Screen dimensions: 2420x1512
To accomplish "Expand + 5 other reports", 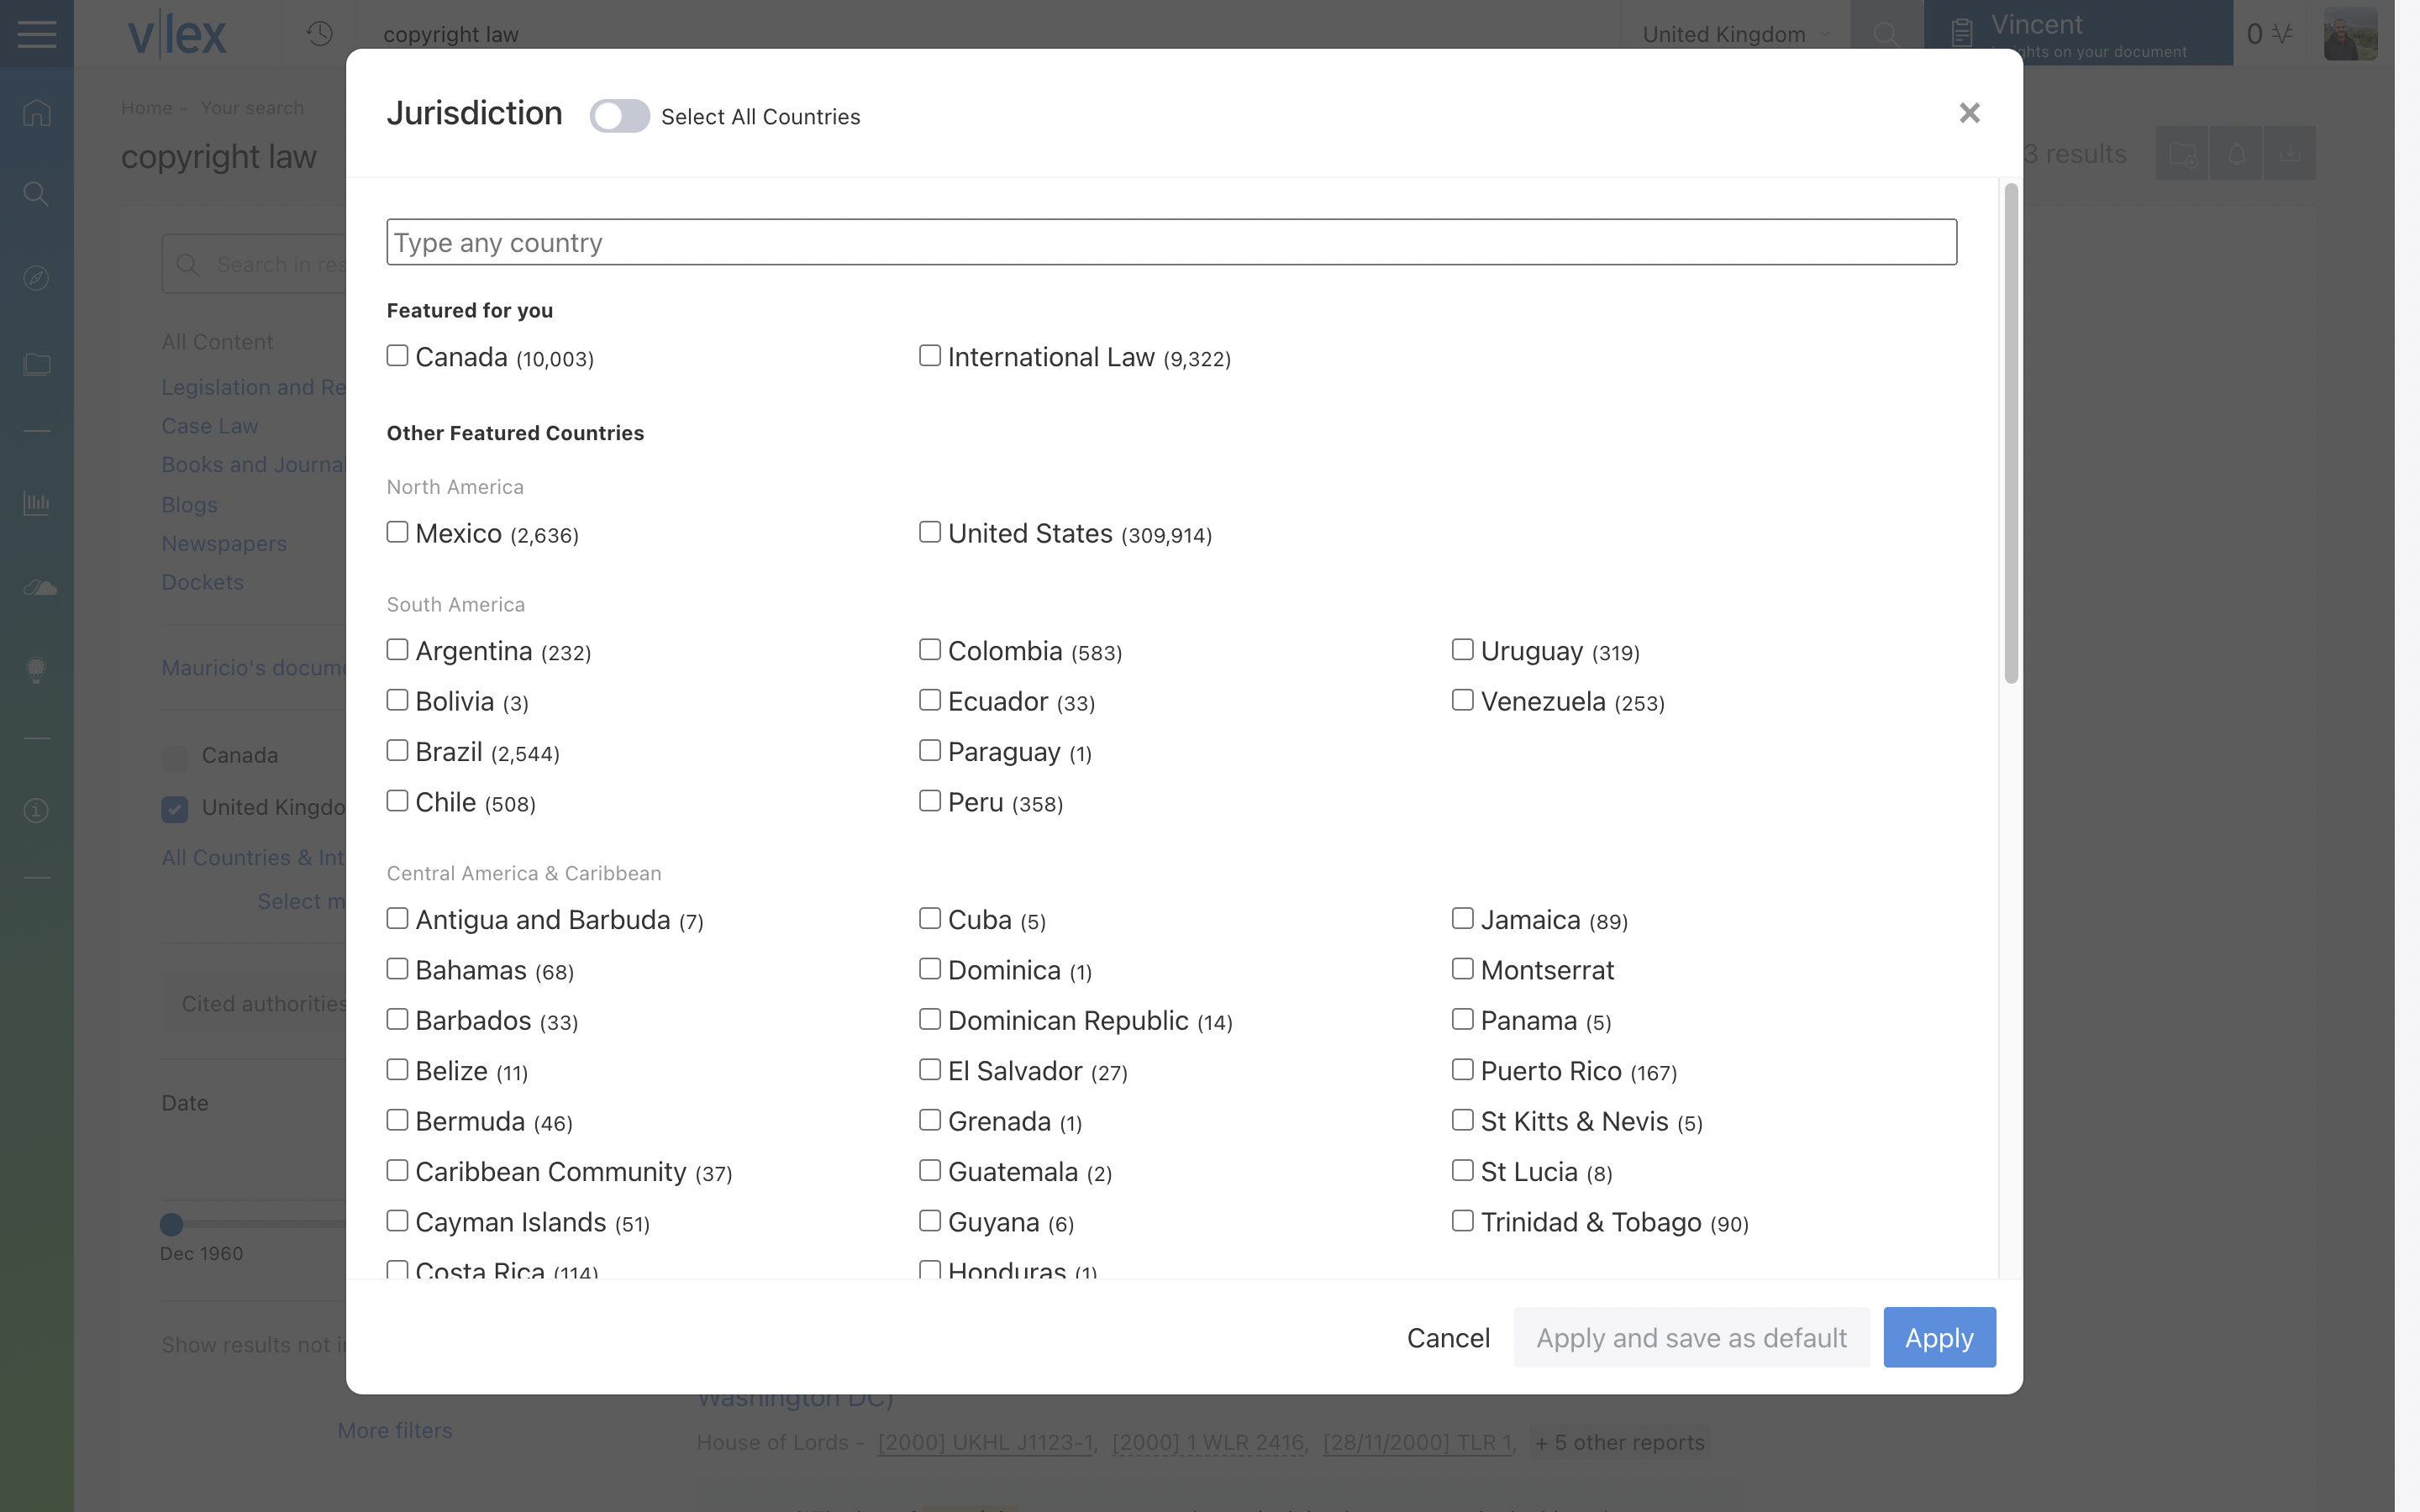I will click(x=1619, y=1443).
